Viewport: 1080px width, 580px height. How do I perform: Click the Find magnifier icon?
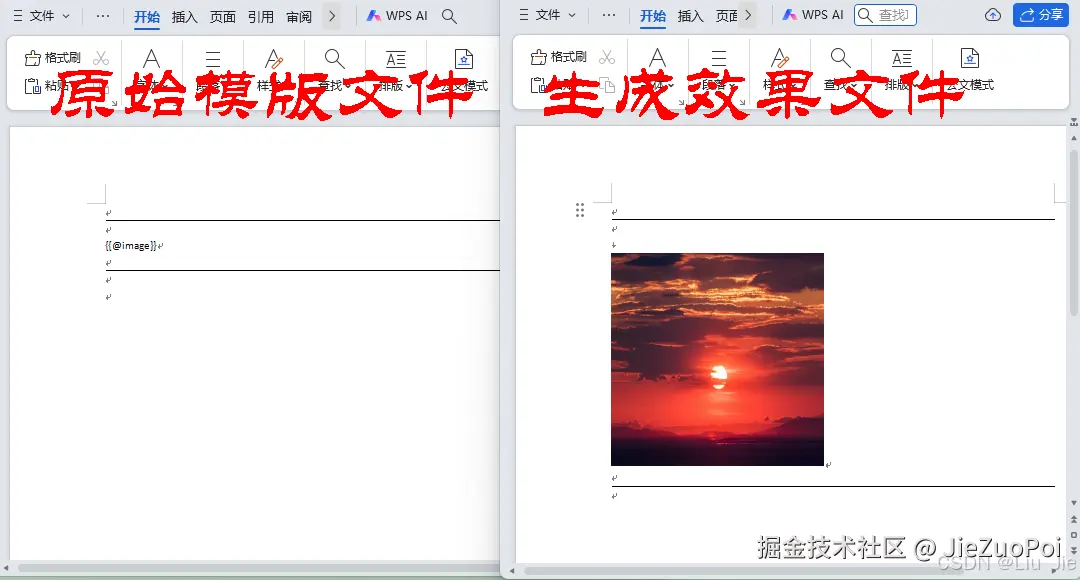click(333, 58)
